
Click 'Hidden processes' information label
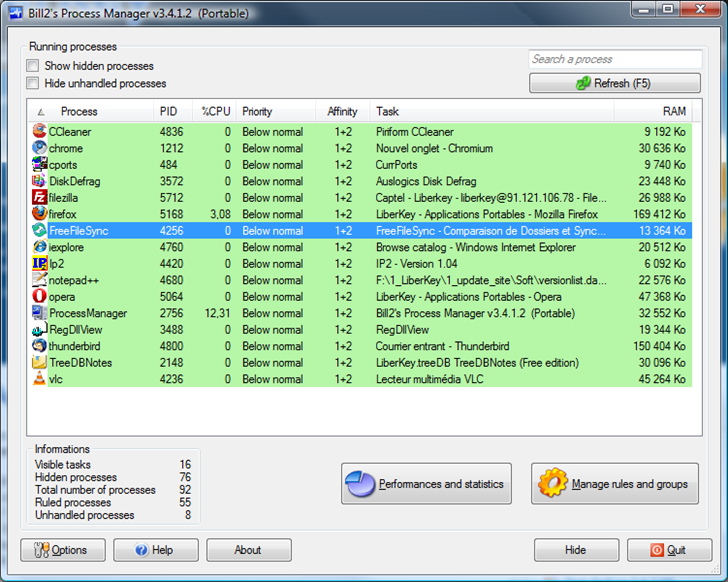click(x=76, y=477)
